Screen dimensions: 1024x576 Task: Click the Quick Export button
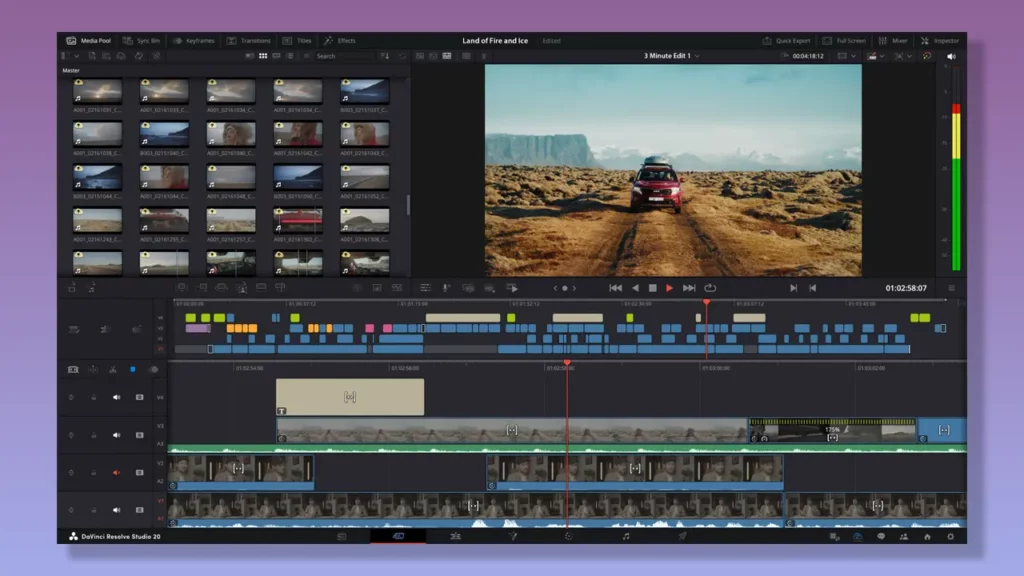point(786,40)
